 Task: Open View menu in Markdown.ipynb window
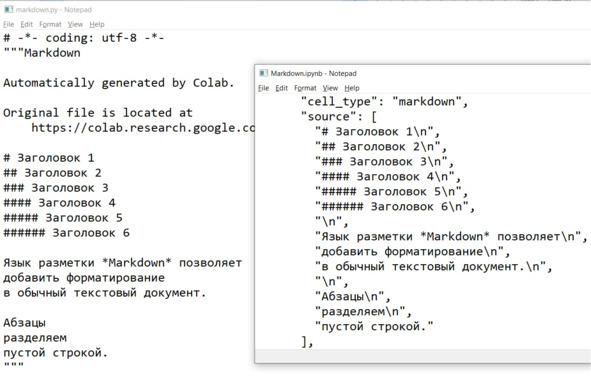click(330, 88)
